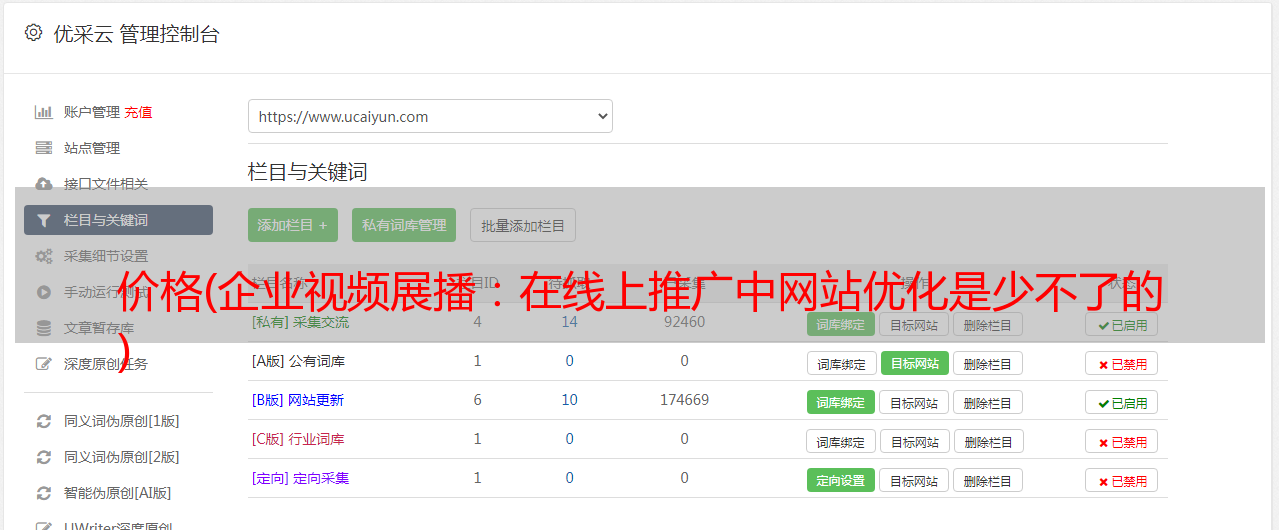
Task: Click 目标网站 for 定向采集 row
Action: coord(914,480)
